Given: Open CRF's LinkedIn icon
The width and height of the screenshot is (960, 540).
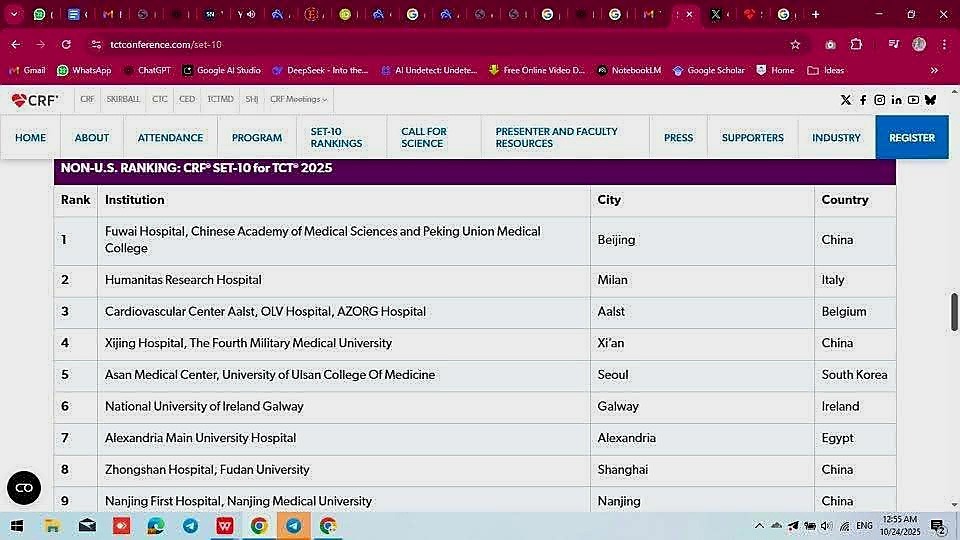Looking at the screenshot, I should coord(896,100).
